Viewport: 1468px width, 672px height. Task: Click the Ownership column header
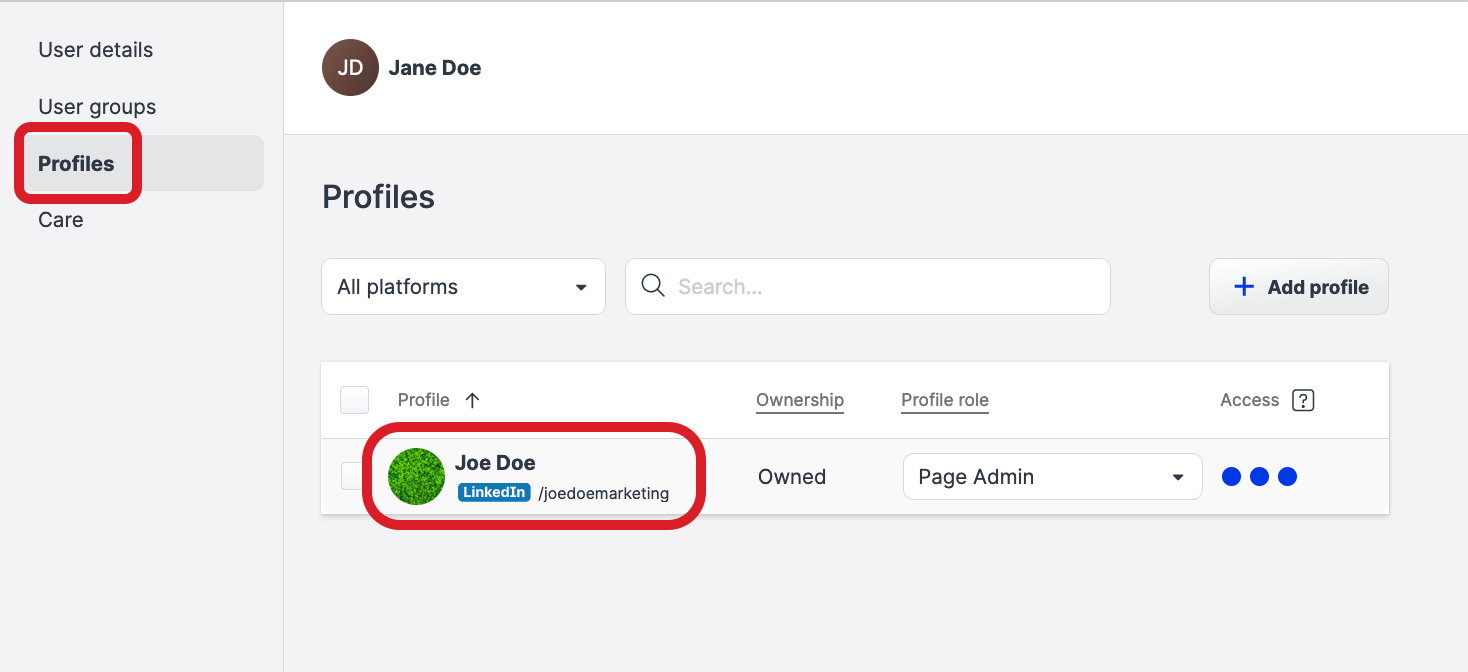point(800,400)
